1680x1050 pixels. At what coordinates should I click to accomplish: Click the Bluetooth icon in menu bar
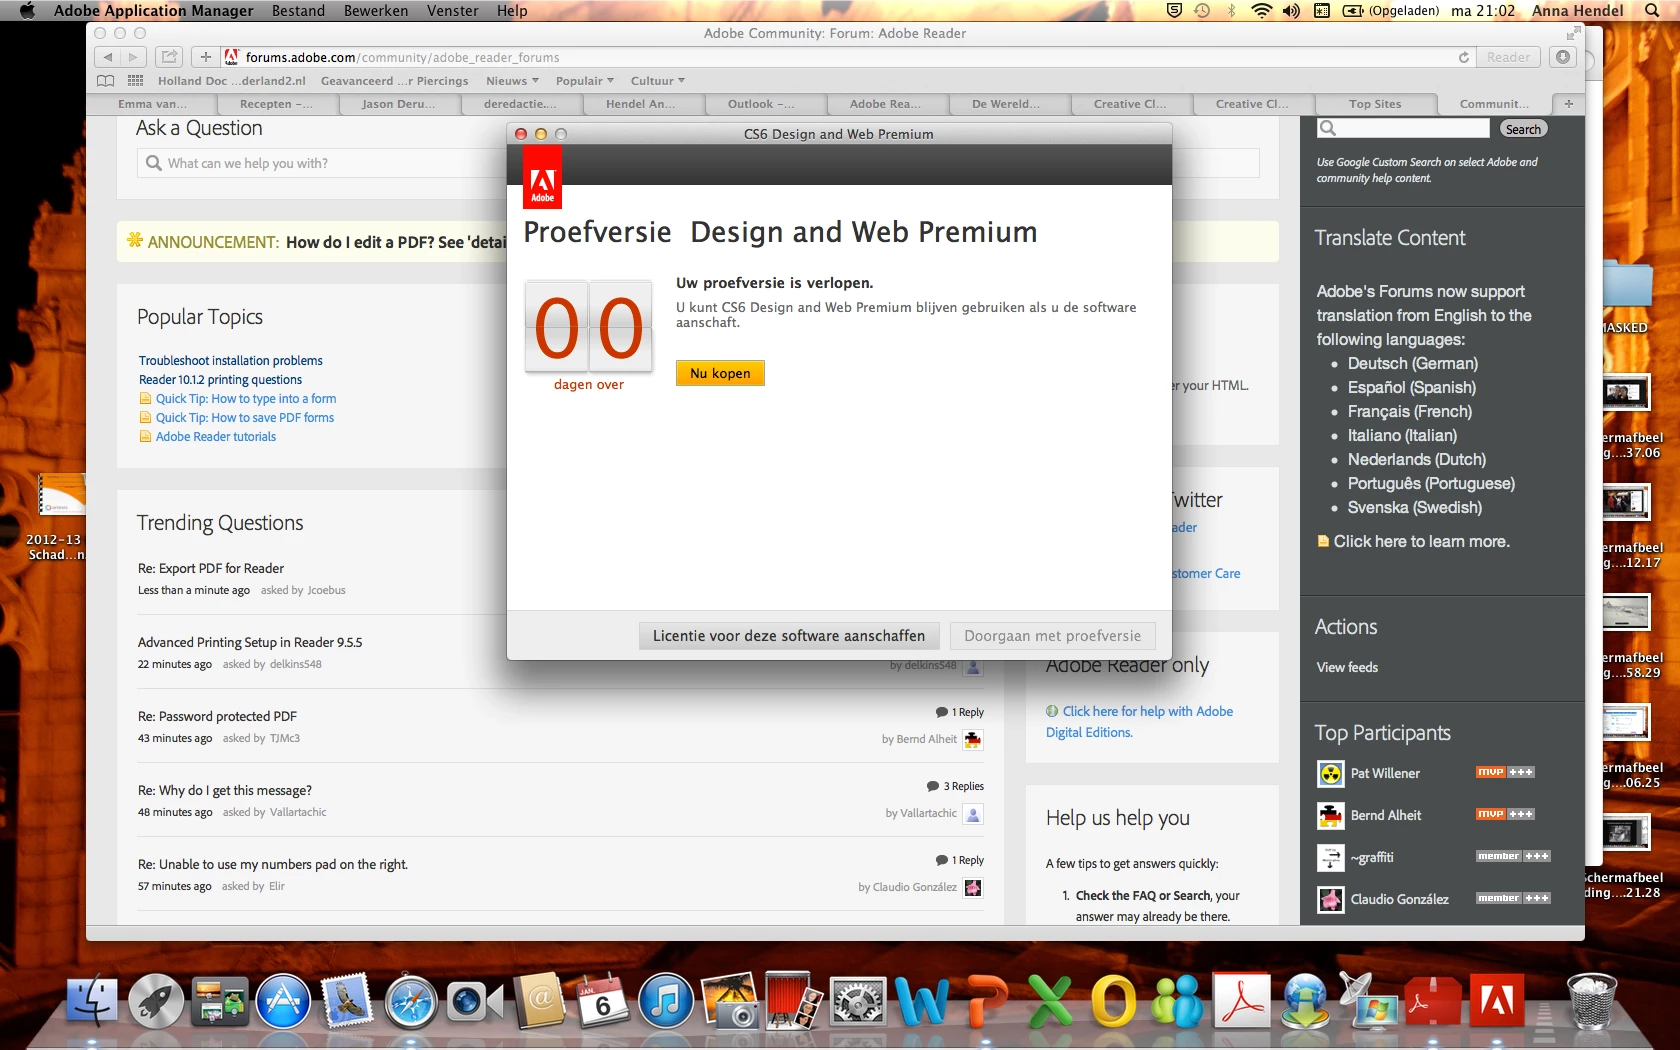point(1232,11)
